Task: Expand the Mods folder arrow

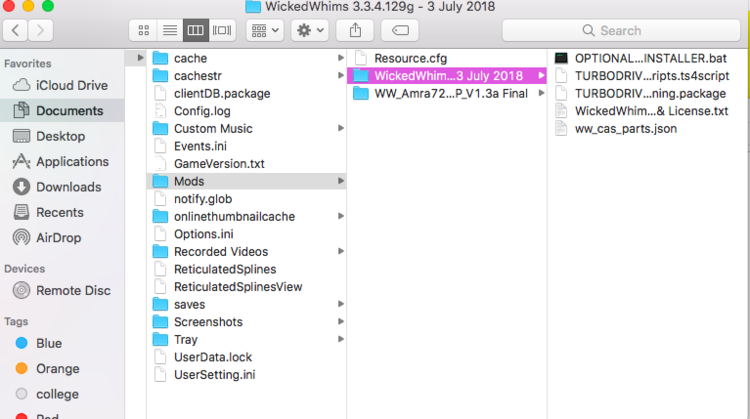Action: [341, 181]
